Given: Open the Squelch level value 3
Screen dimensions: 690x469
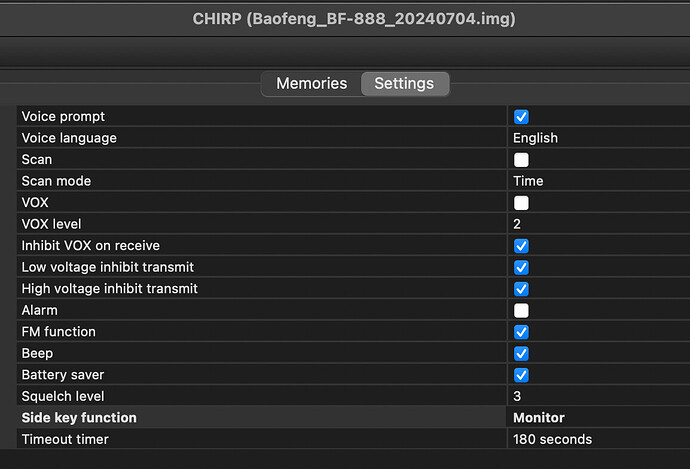Looking at the screenshot, I should (599, 396).
